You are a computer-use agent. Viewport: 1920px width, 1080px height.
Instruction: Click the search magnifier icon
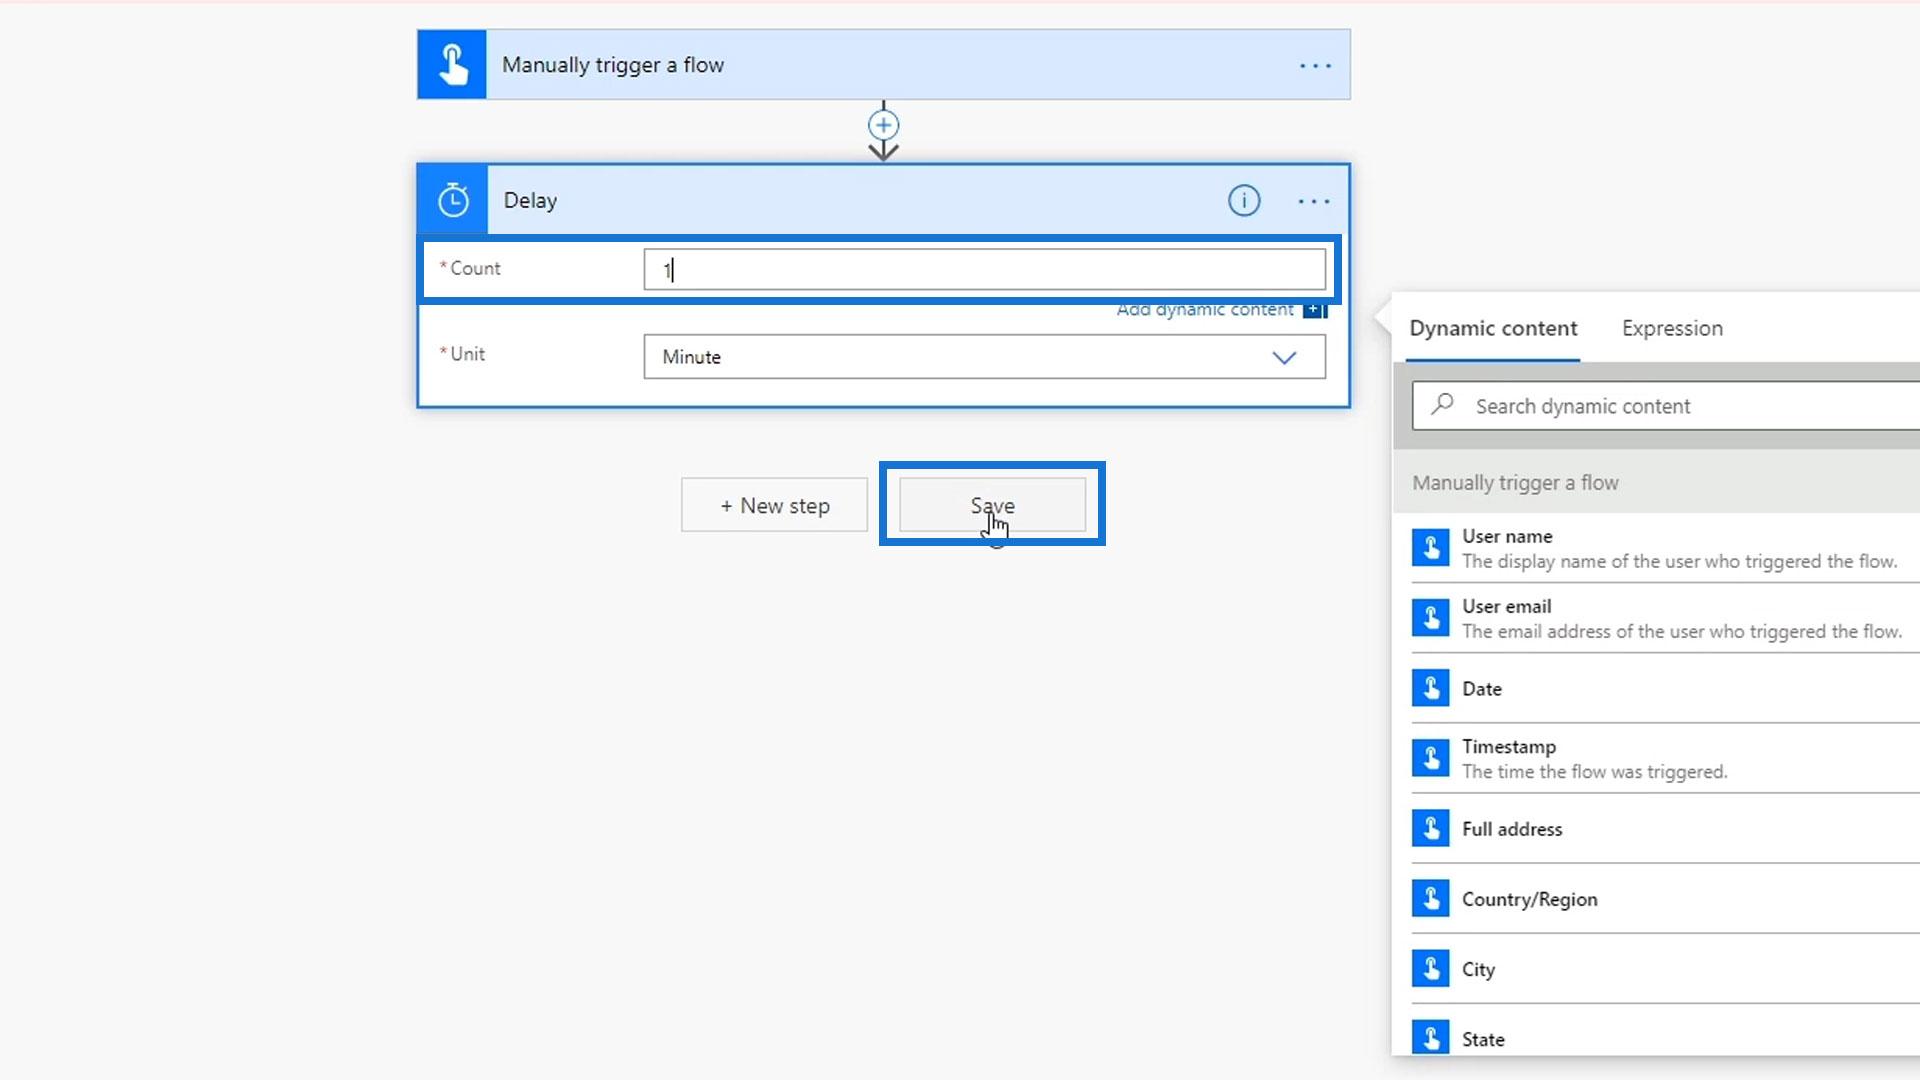[x=1442, y=405]
